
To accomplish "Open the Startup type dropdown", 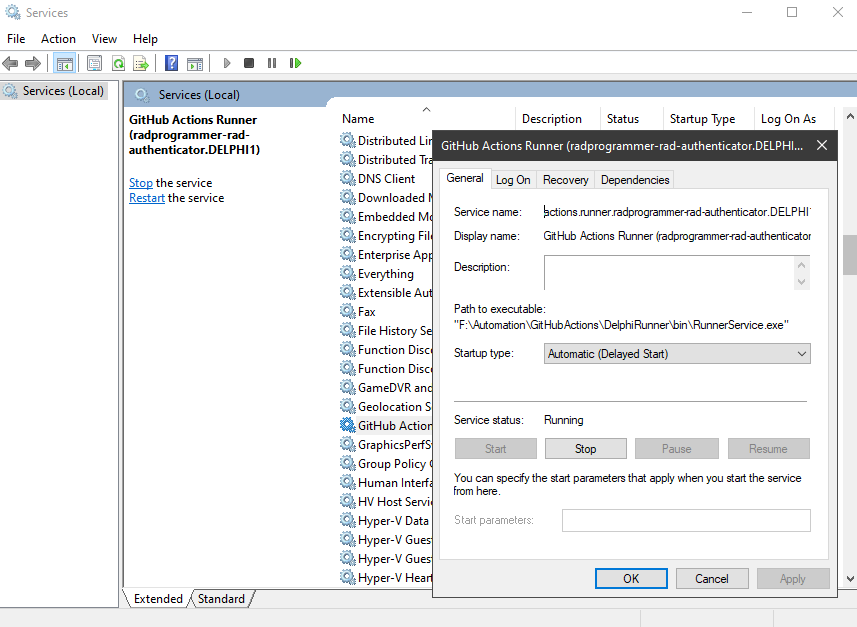I will (x=803, y=354).
